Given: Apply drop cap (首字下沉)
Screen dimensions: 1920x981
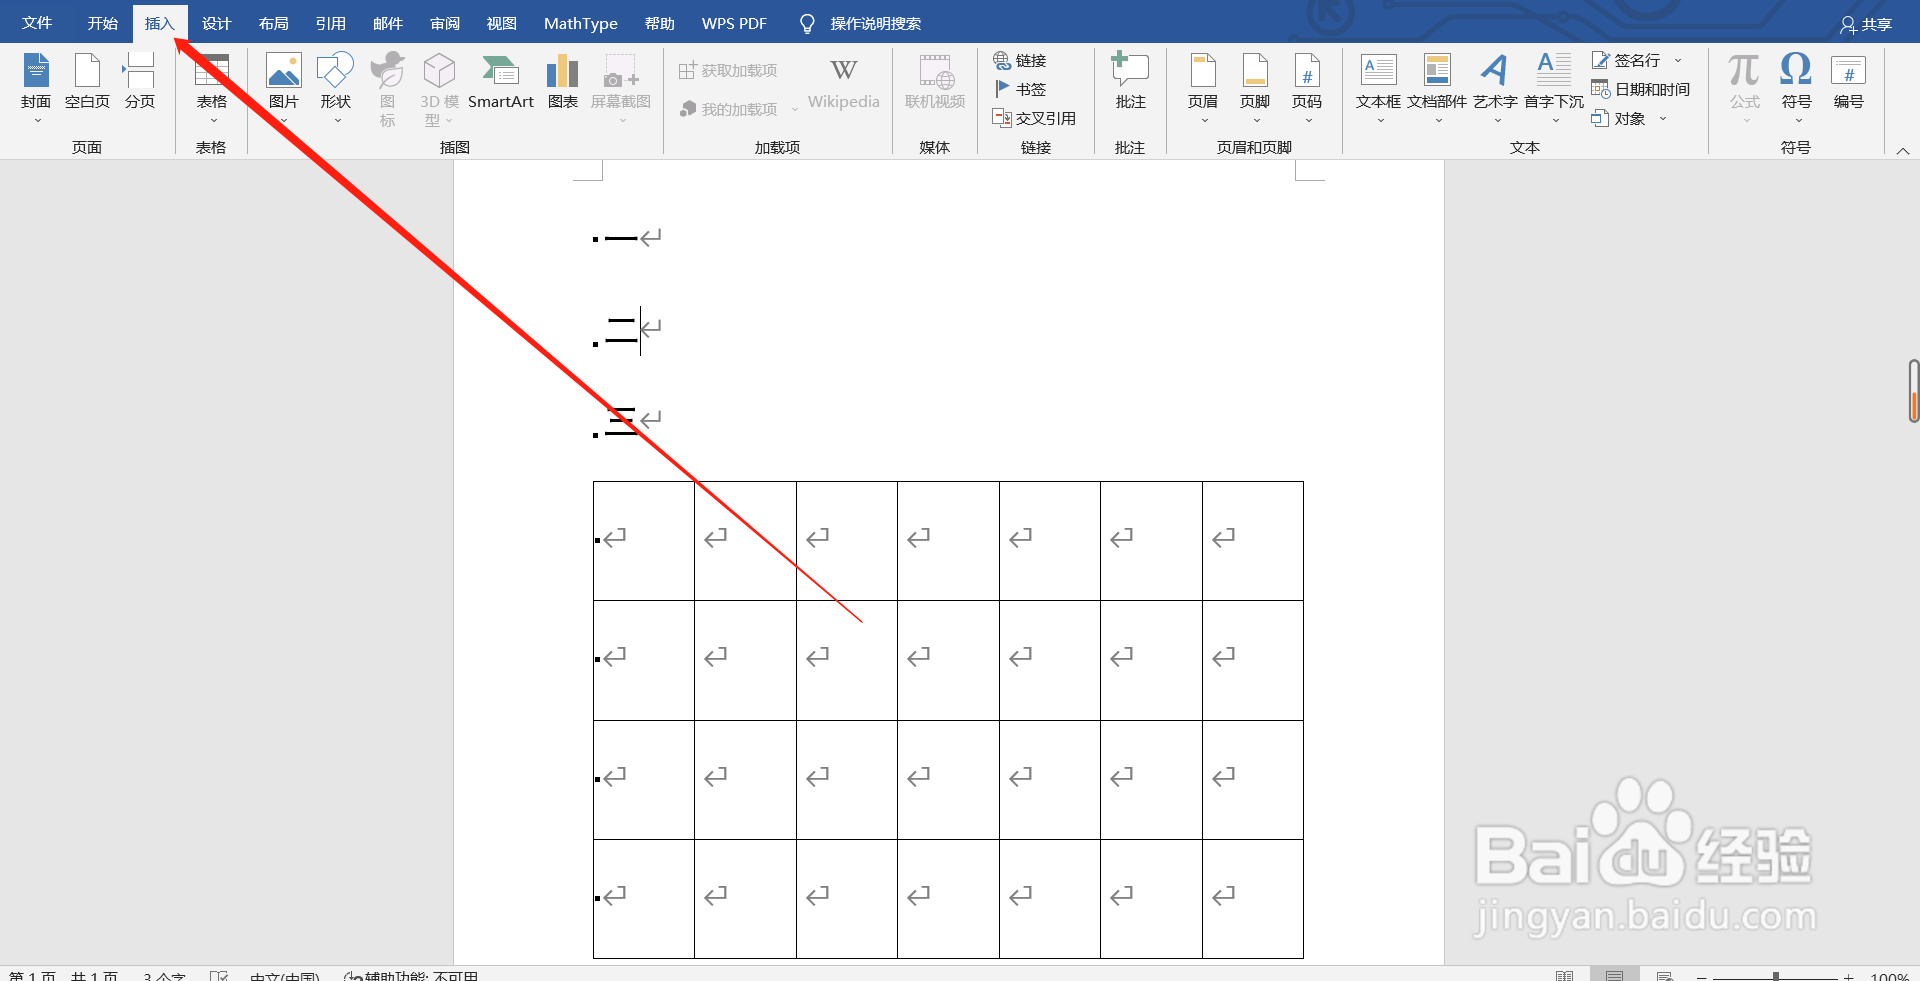Looking at the screenshot, I should (1554, 88).
